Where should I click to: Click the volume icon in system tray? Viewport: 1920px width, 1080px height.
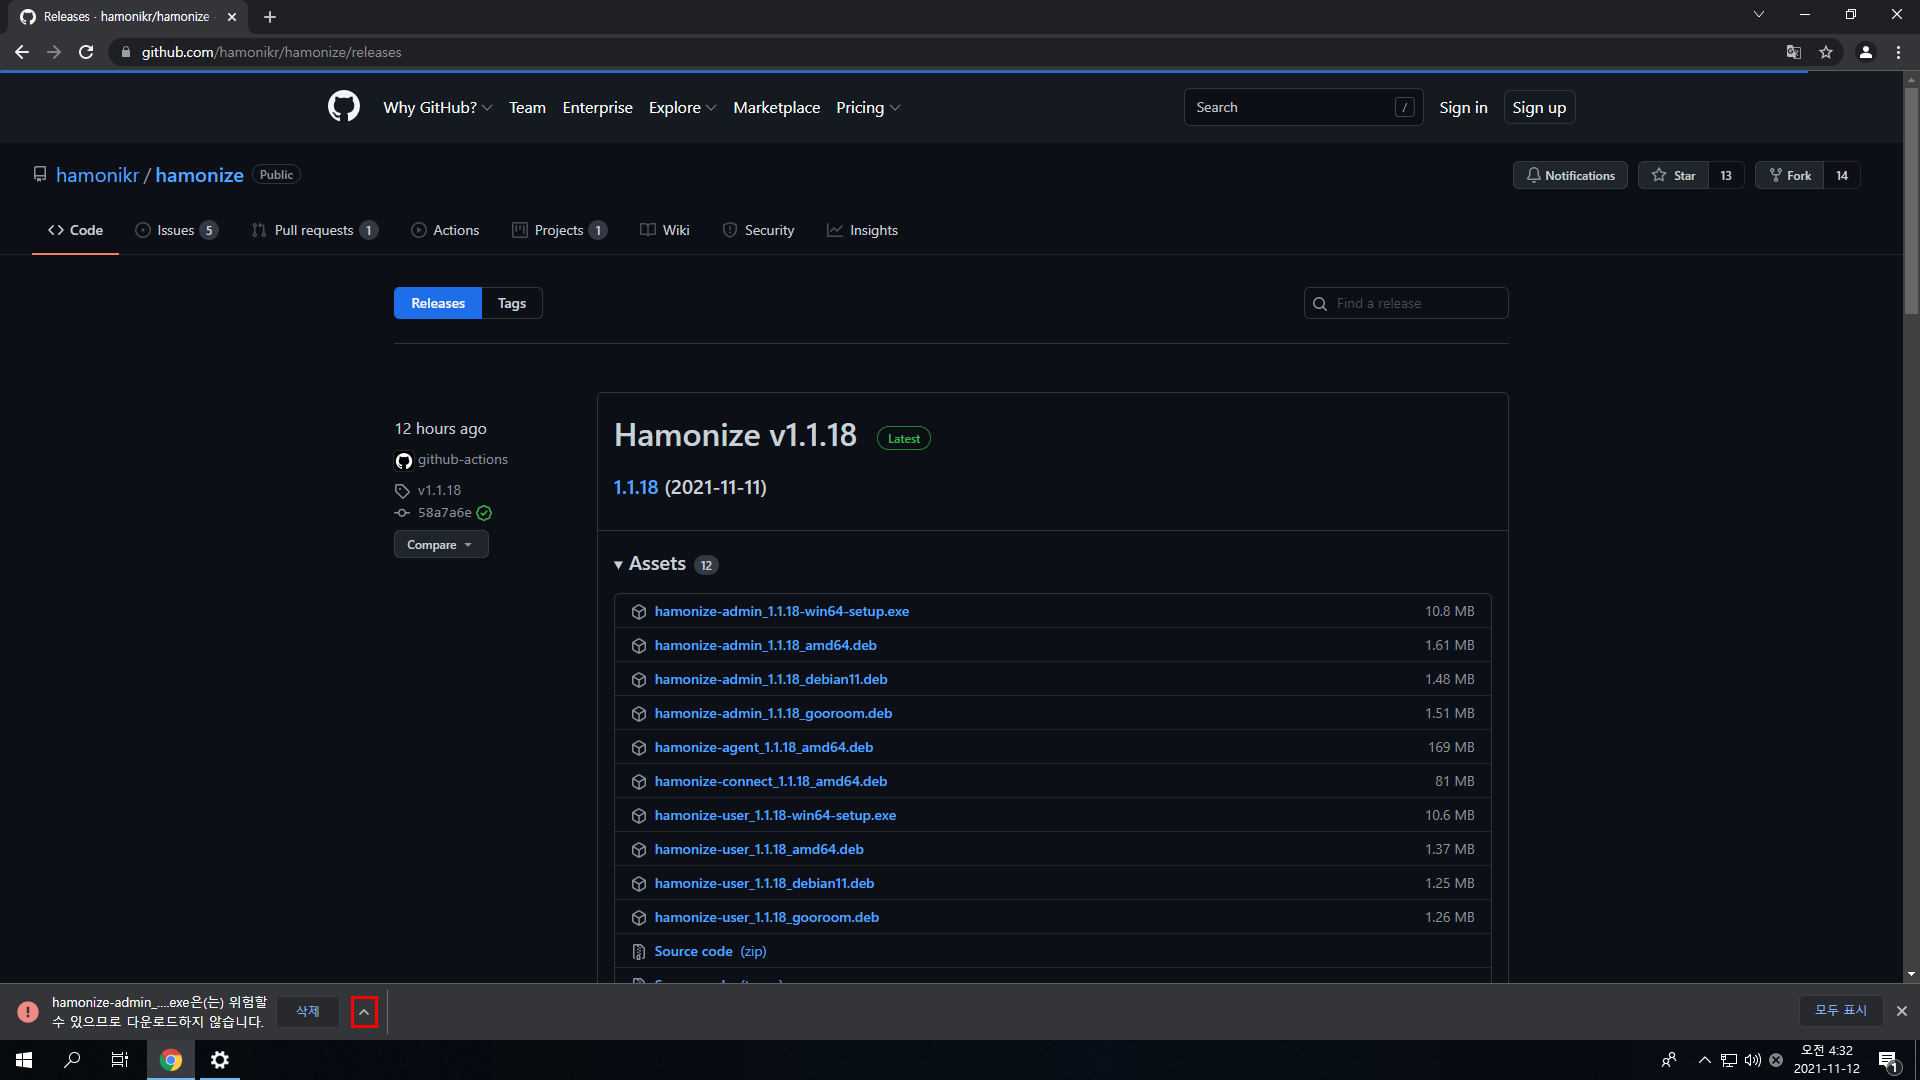pyautogui.click(x=1753, y=1060)
